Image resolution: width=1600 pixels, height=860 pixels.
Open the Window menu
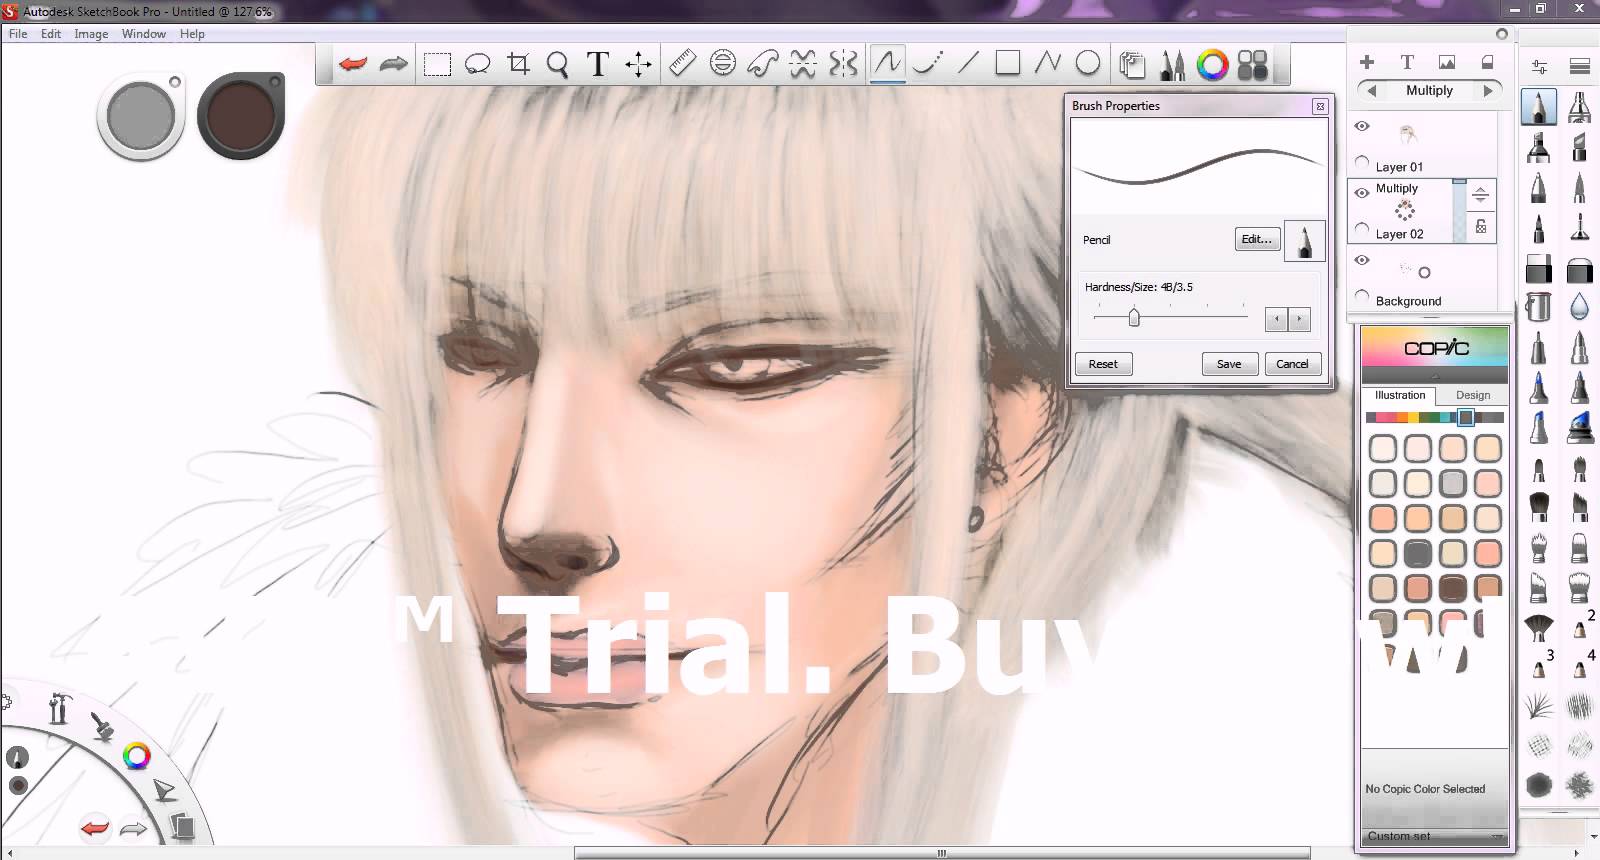144,33
